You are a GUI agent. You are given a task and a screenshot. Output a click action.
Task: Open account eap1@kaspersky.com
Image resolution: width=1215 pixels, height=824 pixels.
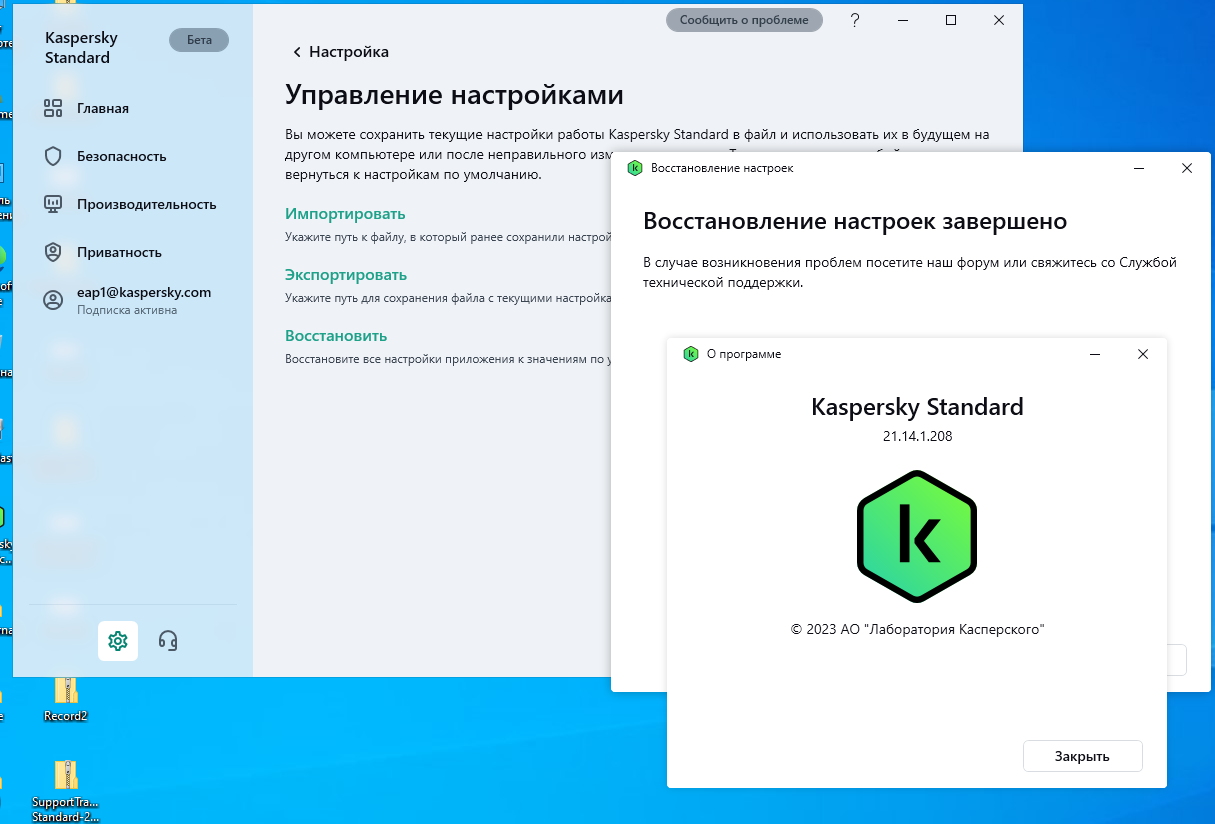click(x=144, y=292)
